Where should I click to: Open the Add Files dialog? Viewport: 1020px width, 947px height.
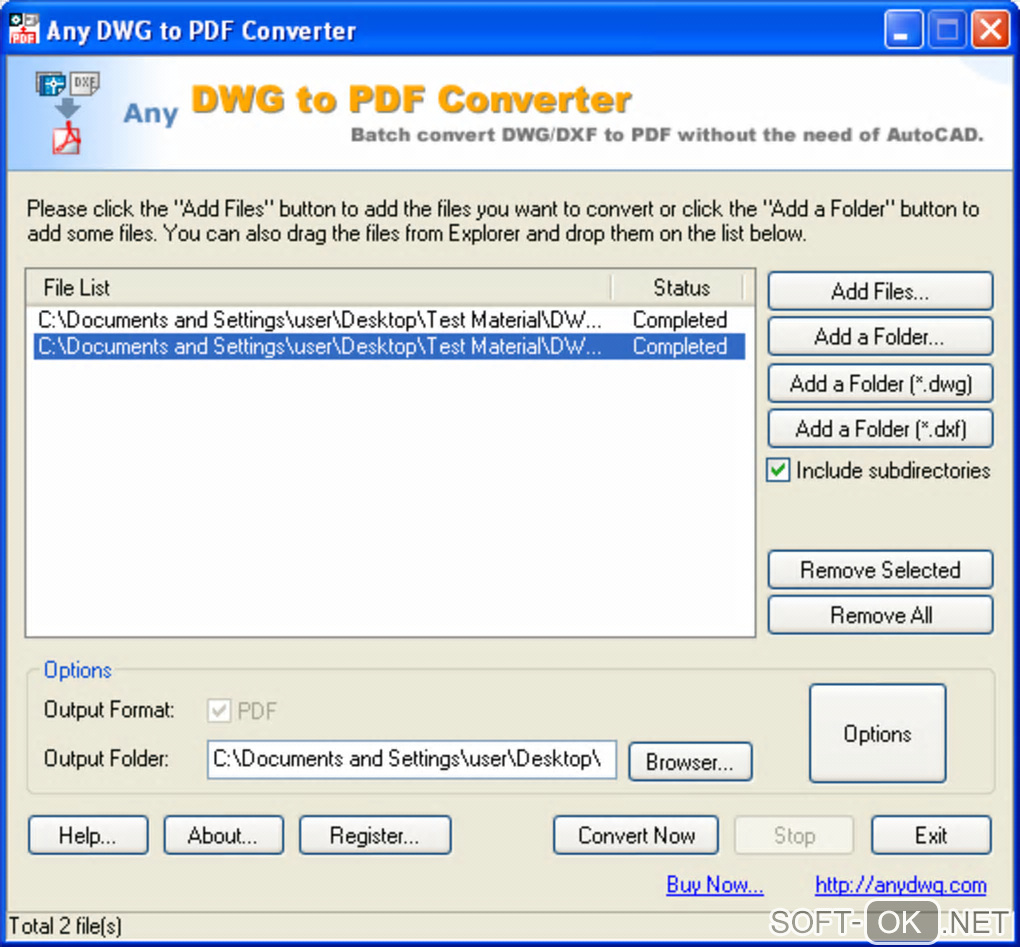(x=880, y=291)
